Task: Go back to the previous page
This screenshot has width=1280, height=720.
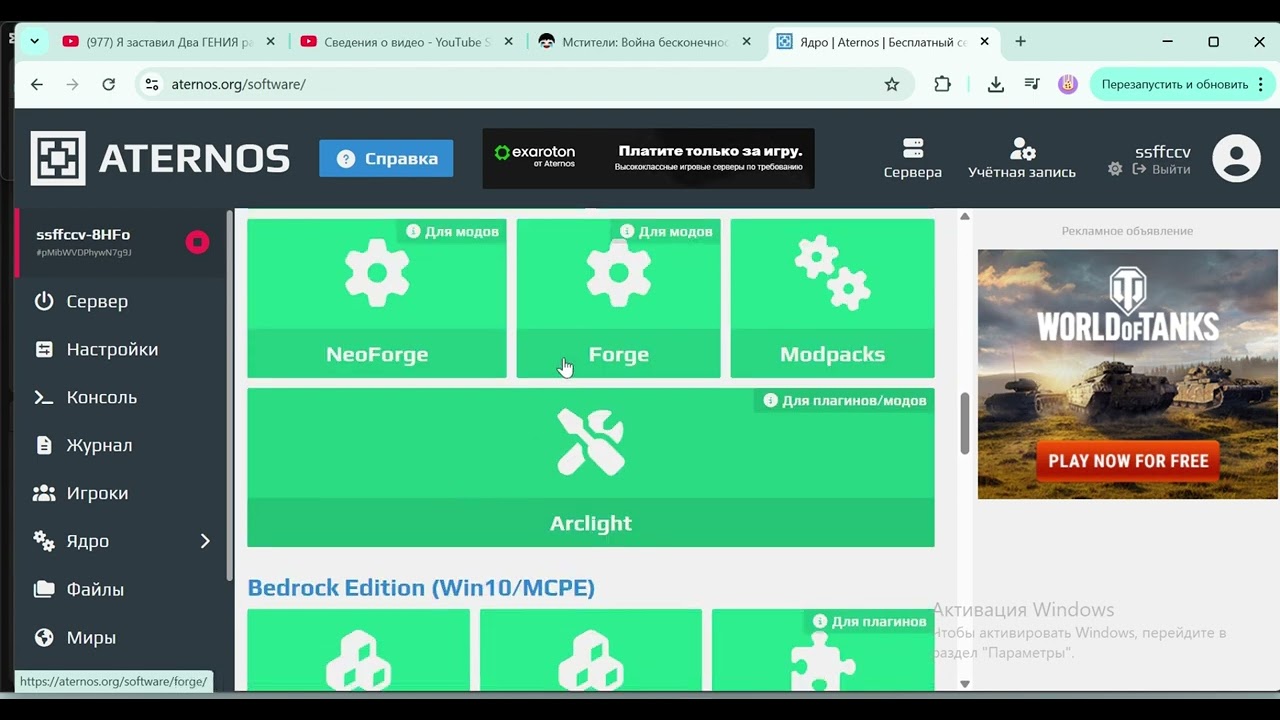Action: pos(37,85)
